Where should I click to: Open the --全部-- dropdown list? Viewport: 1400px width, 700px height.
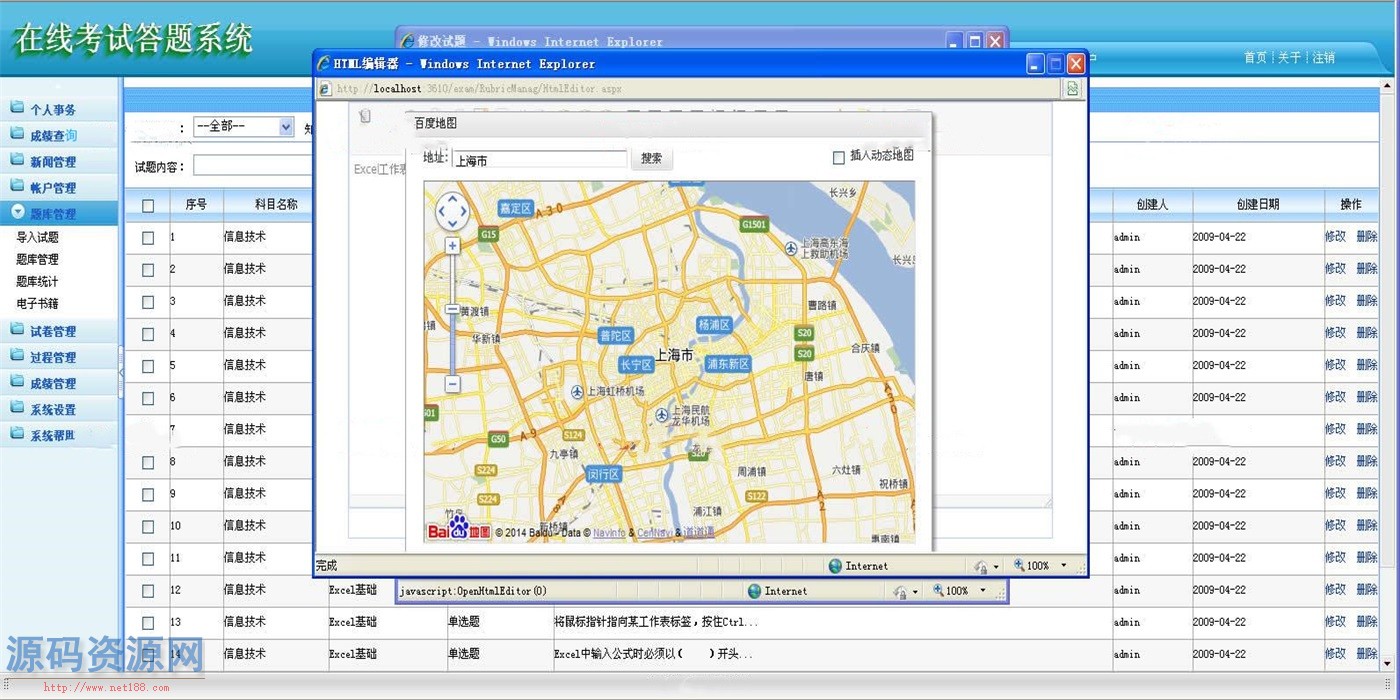(x=286, y=127)
